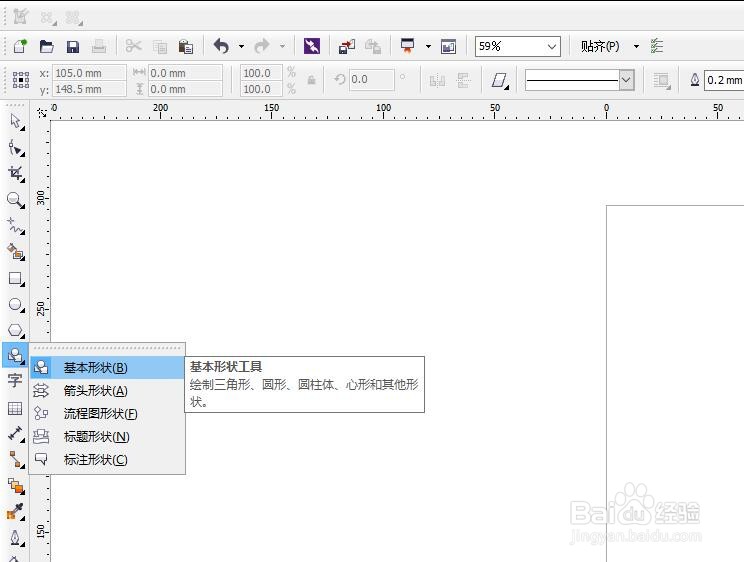Select the Eyedropper tool
This screenshot has width=744, height=562.
pyautogui.click(x=16, y=512)
